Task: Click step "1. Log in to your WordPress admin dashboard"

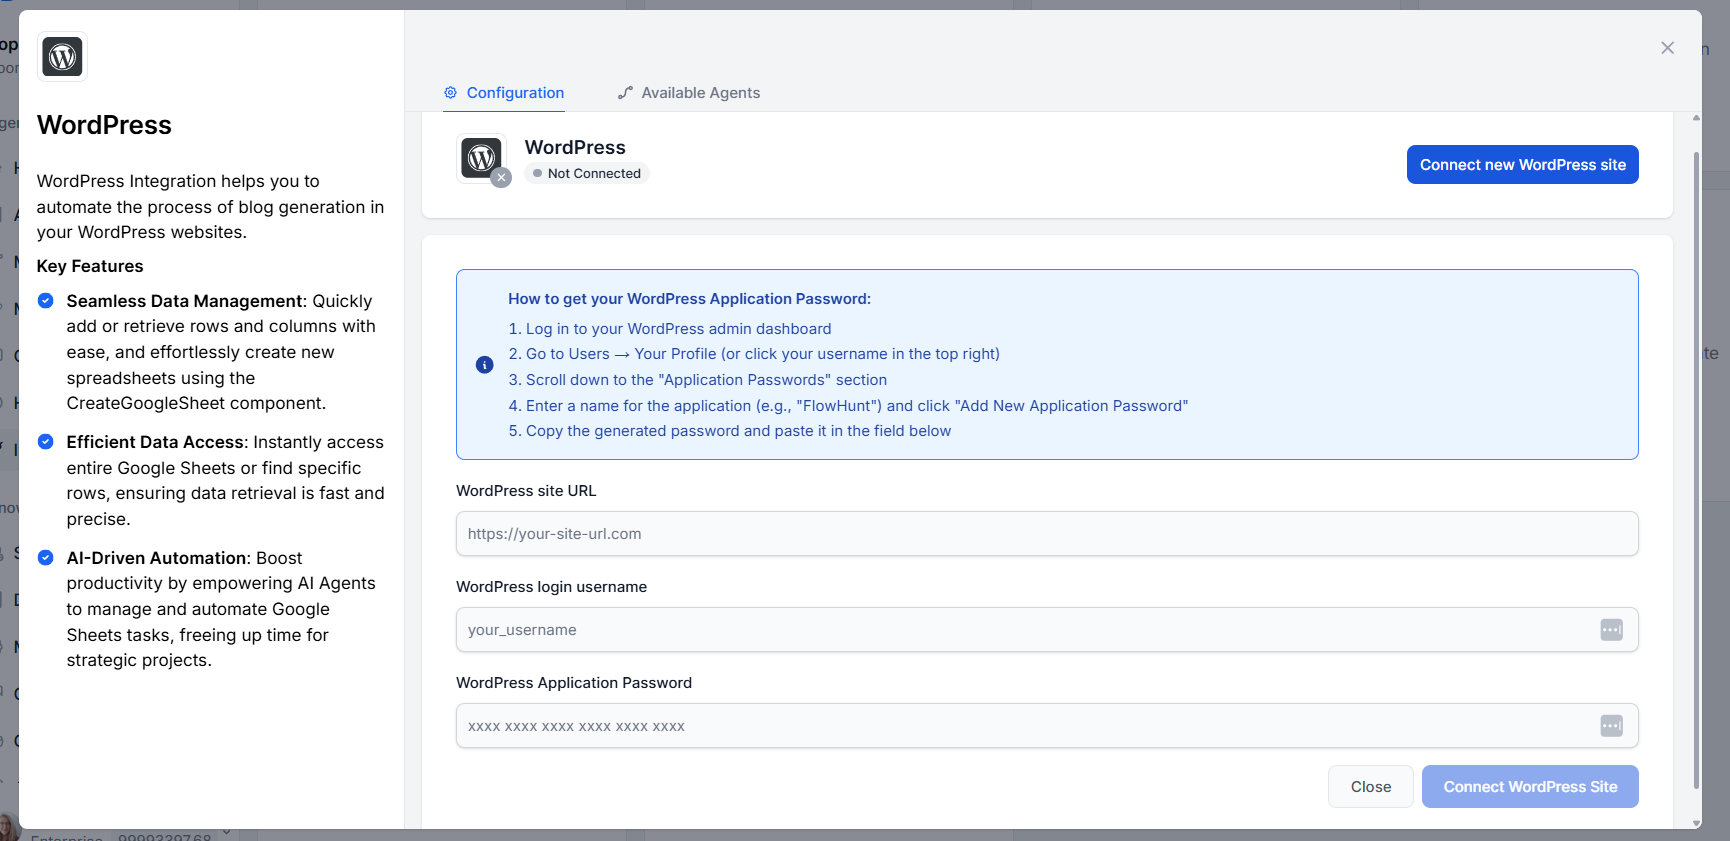Action: click(670, 329)
